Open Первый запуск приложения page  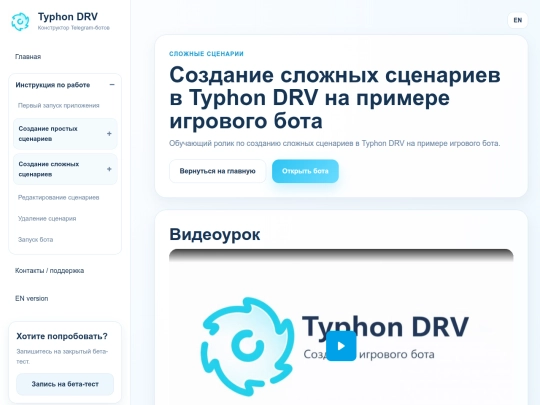(59, 105)
